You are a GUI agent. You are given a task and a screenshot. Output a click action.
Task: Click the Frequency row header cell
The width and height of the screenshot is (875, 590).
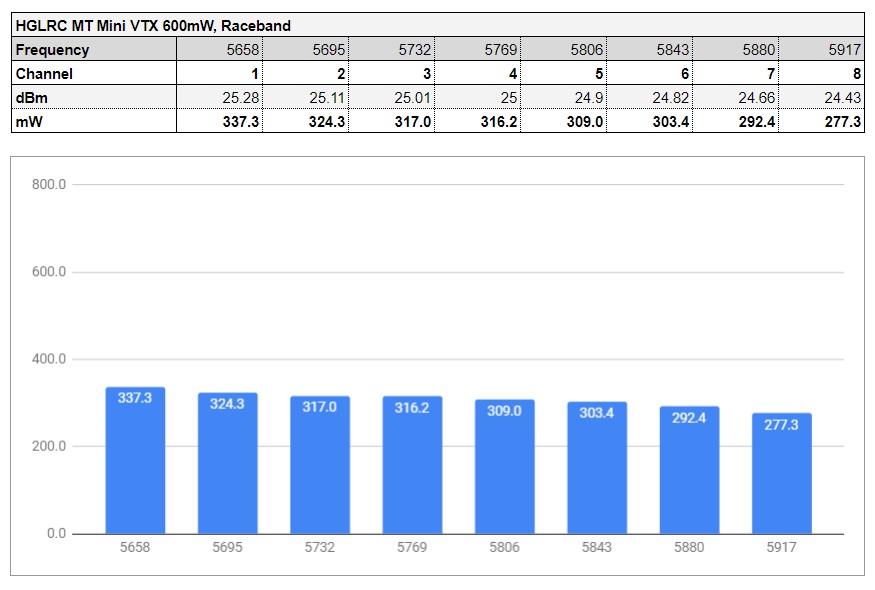[x=94, y=49]
